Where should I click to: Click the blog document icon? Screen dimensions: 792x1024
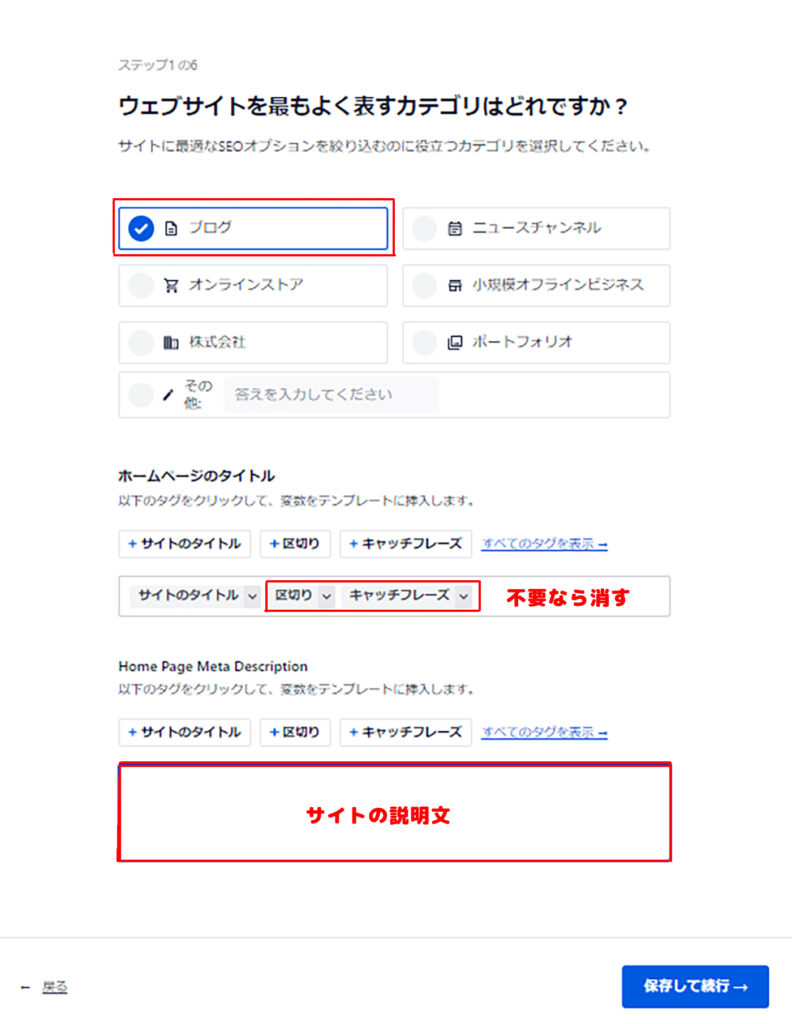tap(171, 229)
